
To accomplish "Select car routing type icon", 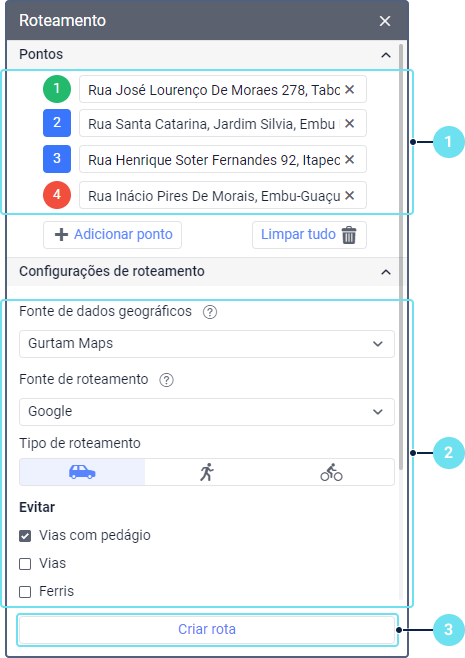I will pyautogui.click(x=82, y=472).
